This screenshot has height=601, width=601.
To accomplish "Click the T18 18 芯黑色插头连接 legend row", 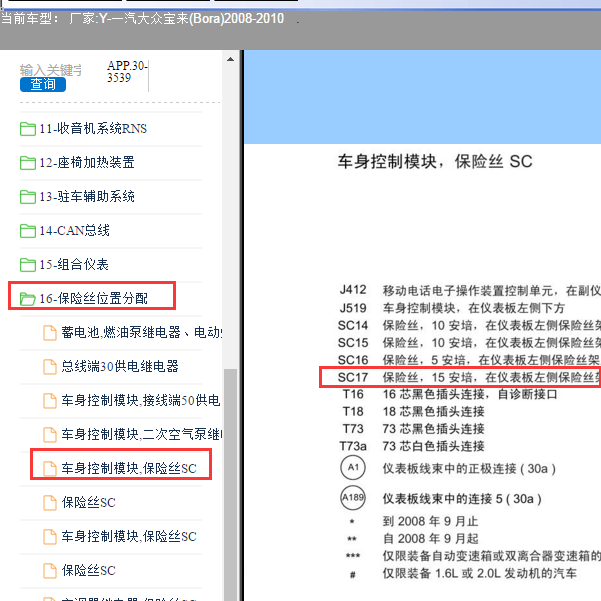I will 414,412.
